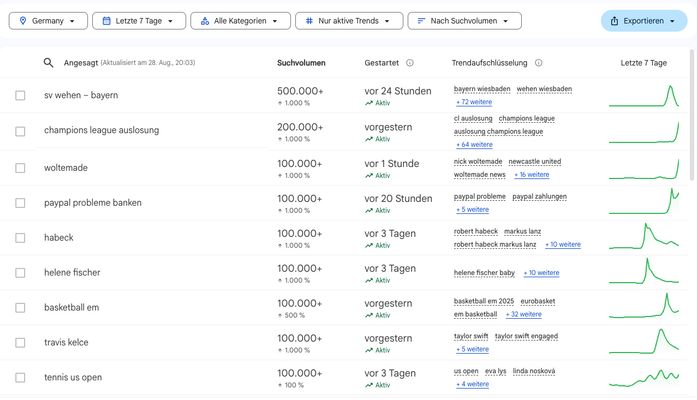The width and height of the screenshot is (697, 400).
Task: Open the Germany location dropdown
Action: (x=48, y=21)
